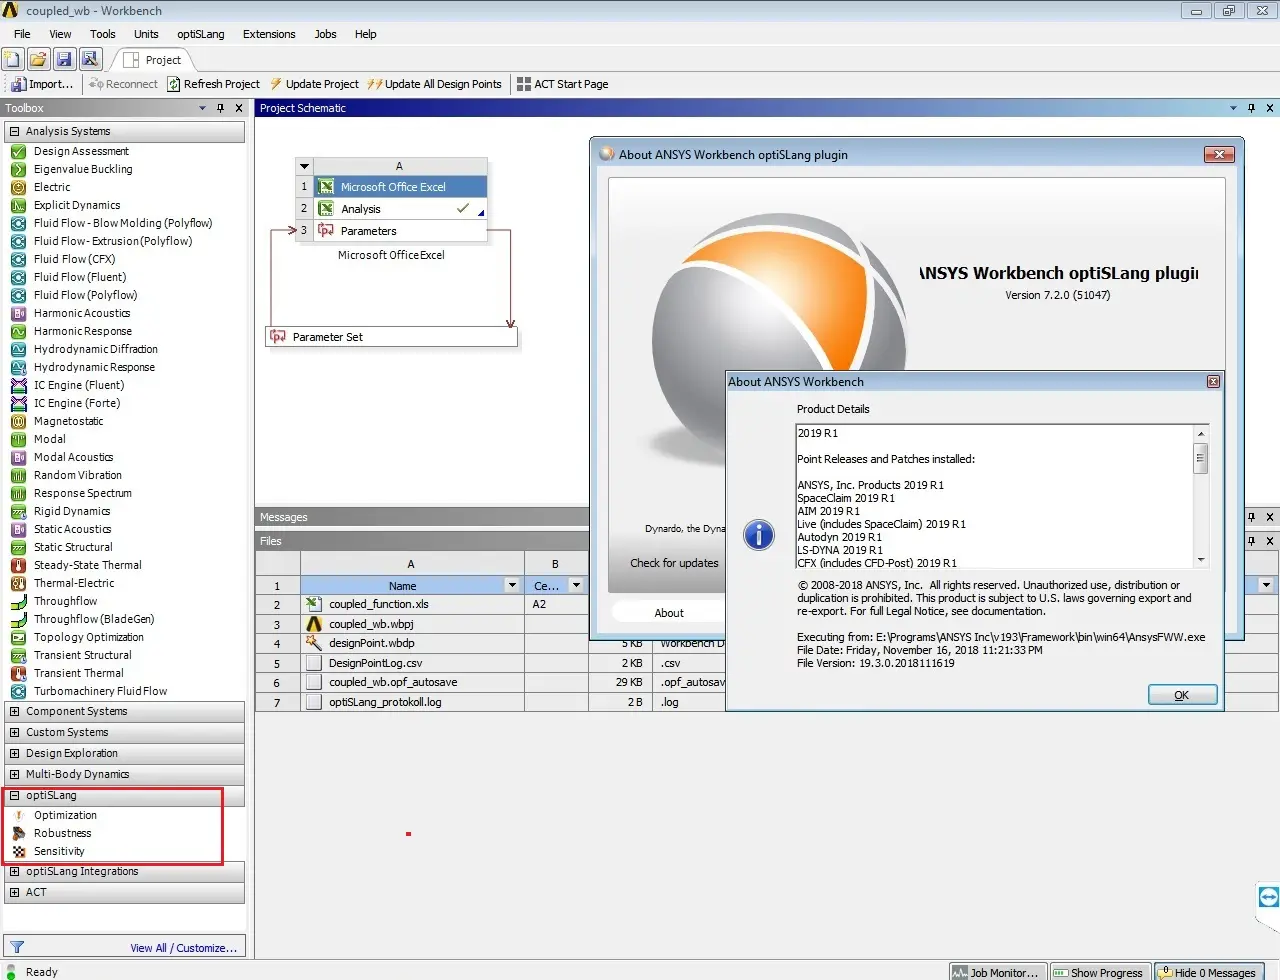Expand the optiSLang Integrations group
Image resolution: width=1280 pixels, height=980 pixels.
tap(14, 871)
